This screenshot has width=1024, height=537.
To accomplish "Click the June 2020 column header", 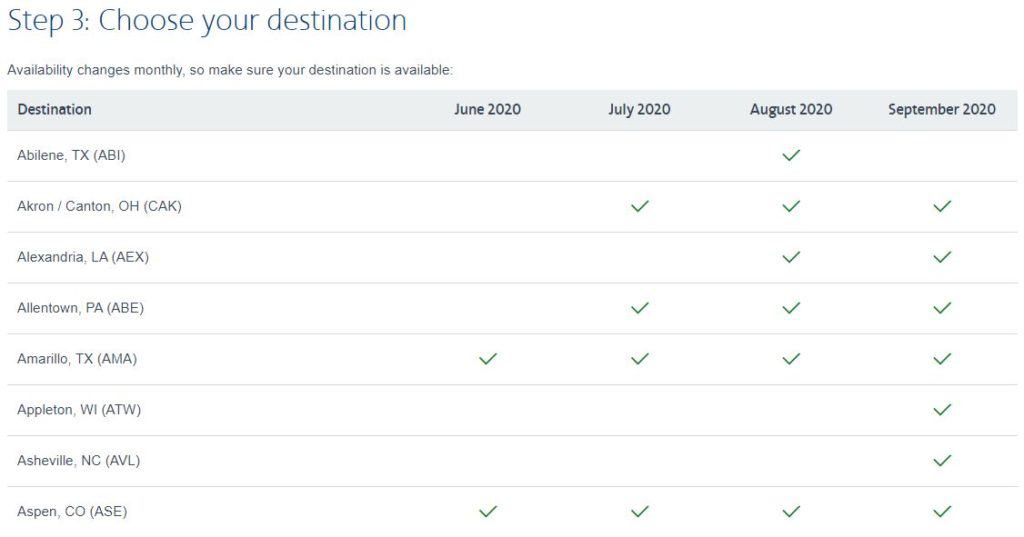I will [x=488, y=109].
